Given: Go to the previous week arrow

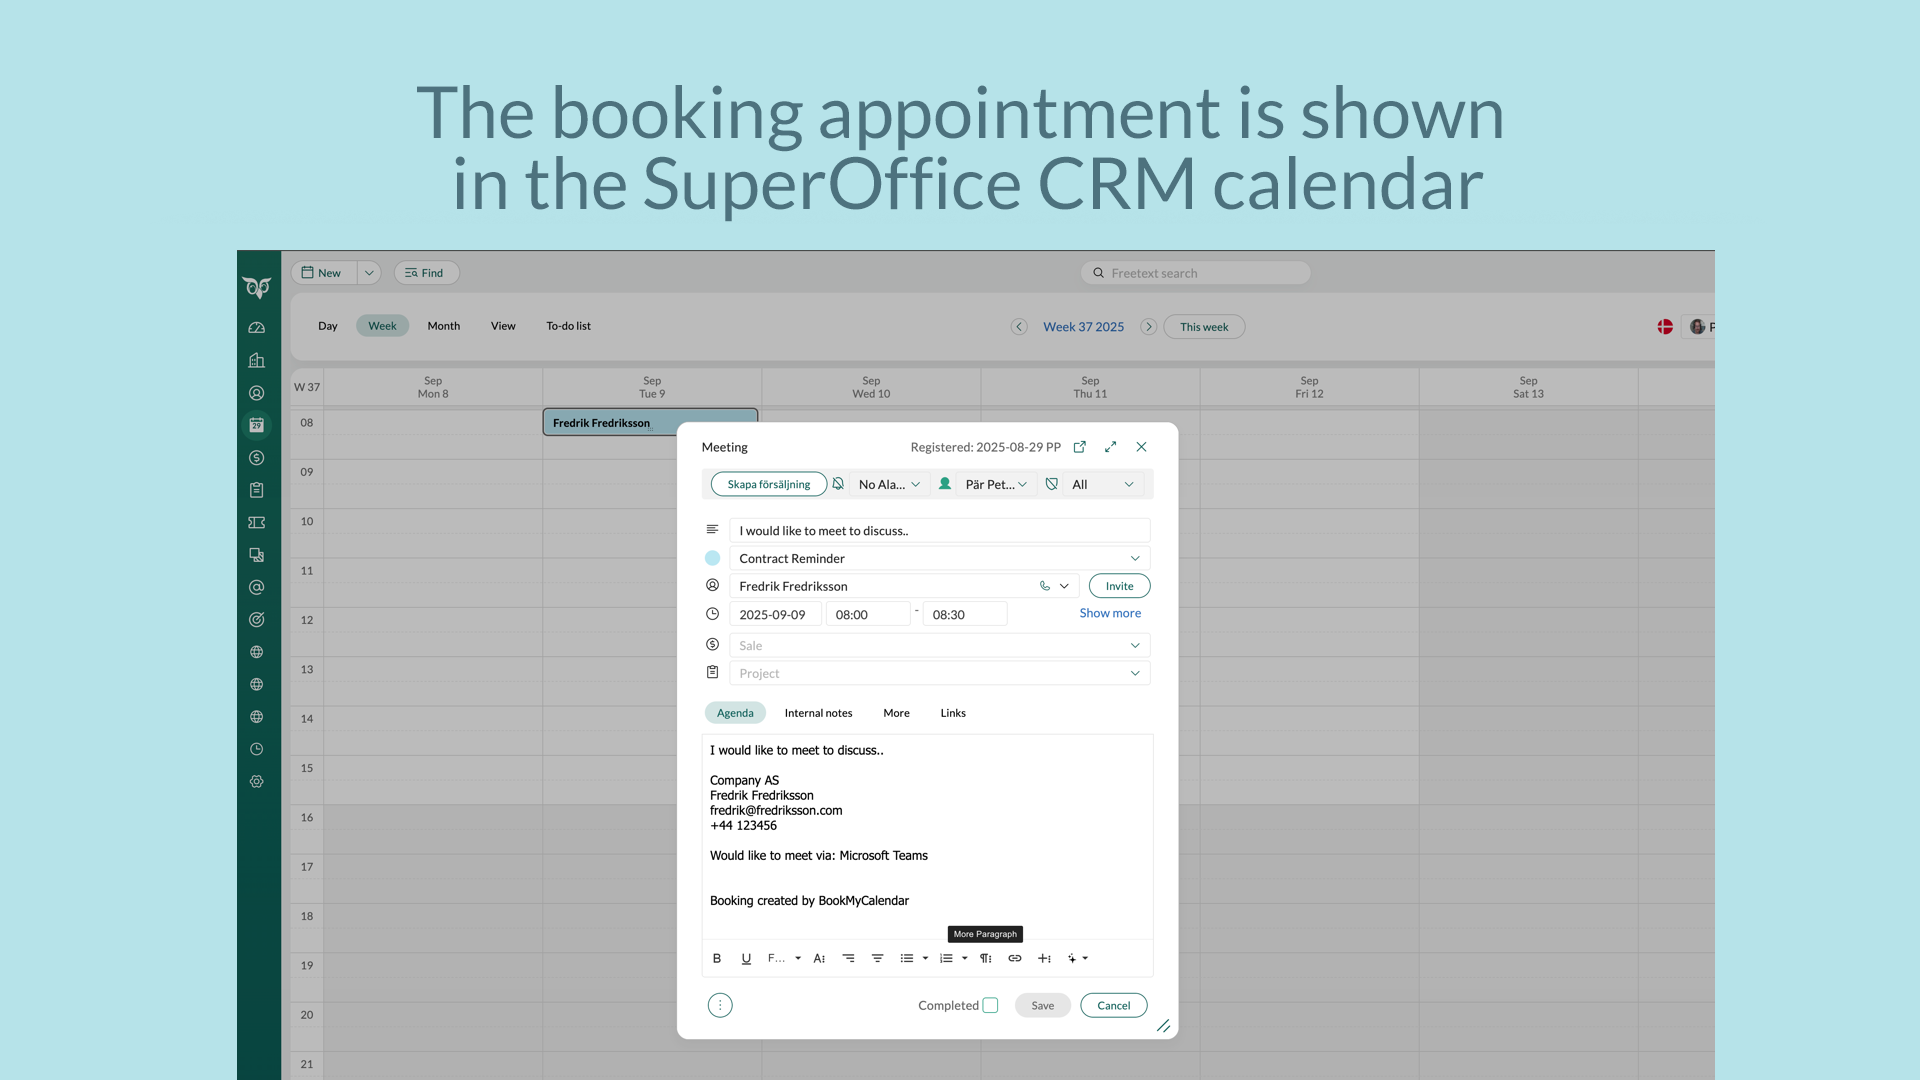Looking at the screenshot, I should [x=1019, y=327].
